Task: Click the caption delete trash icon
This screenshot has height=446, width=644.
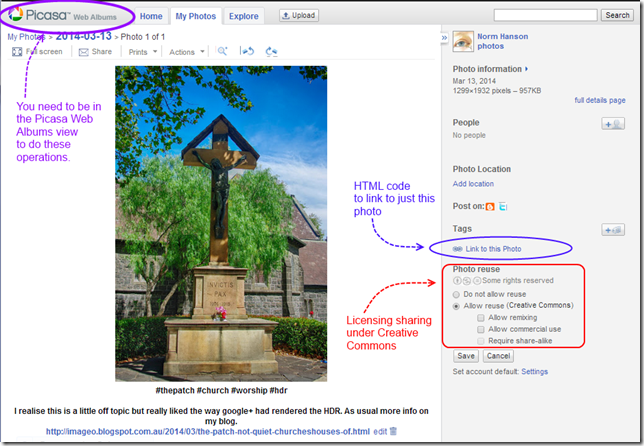Action: tap(393, 431)
